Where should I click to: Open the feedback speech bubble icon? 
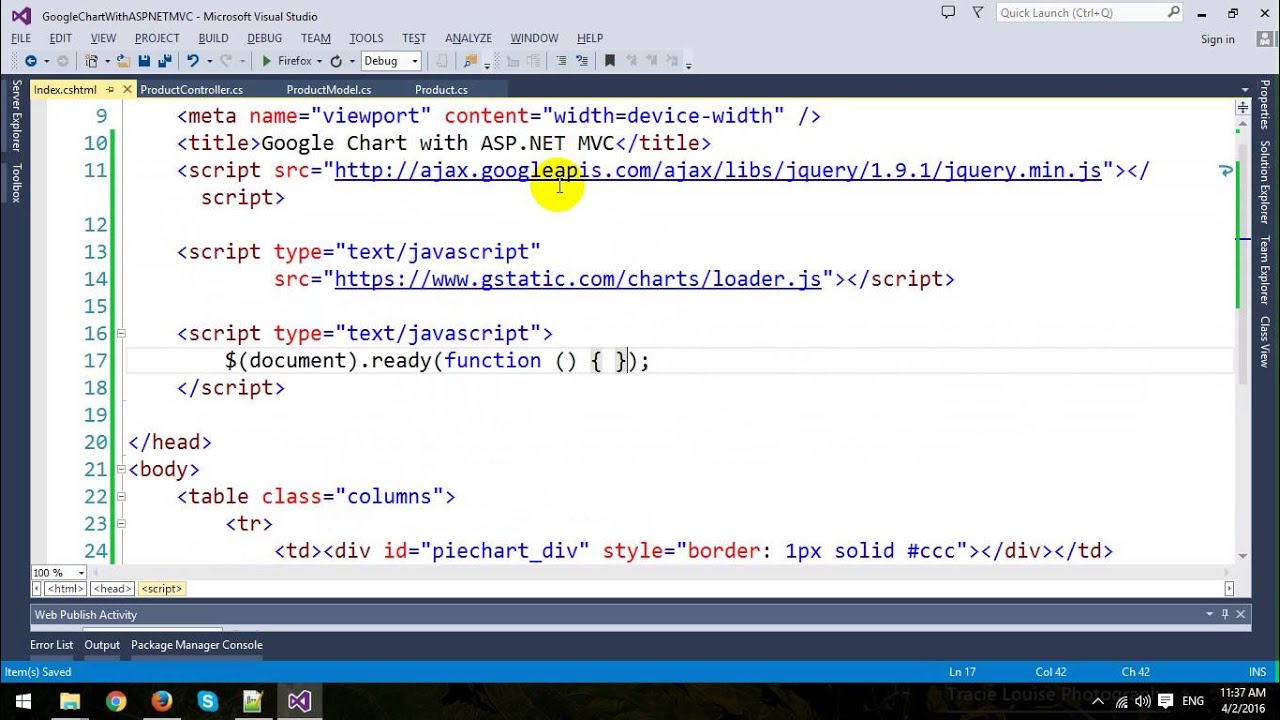948,12
